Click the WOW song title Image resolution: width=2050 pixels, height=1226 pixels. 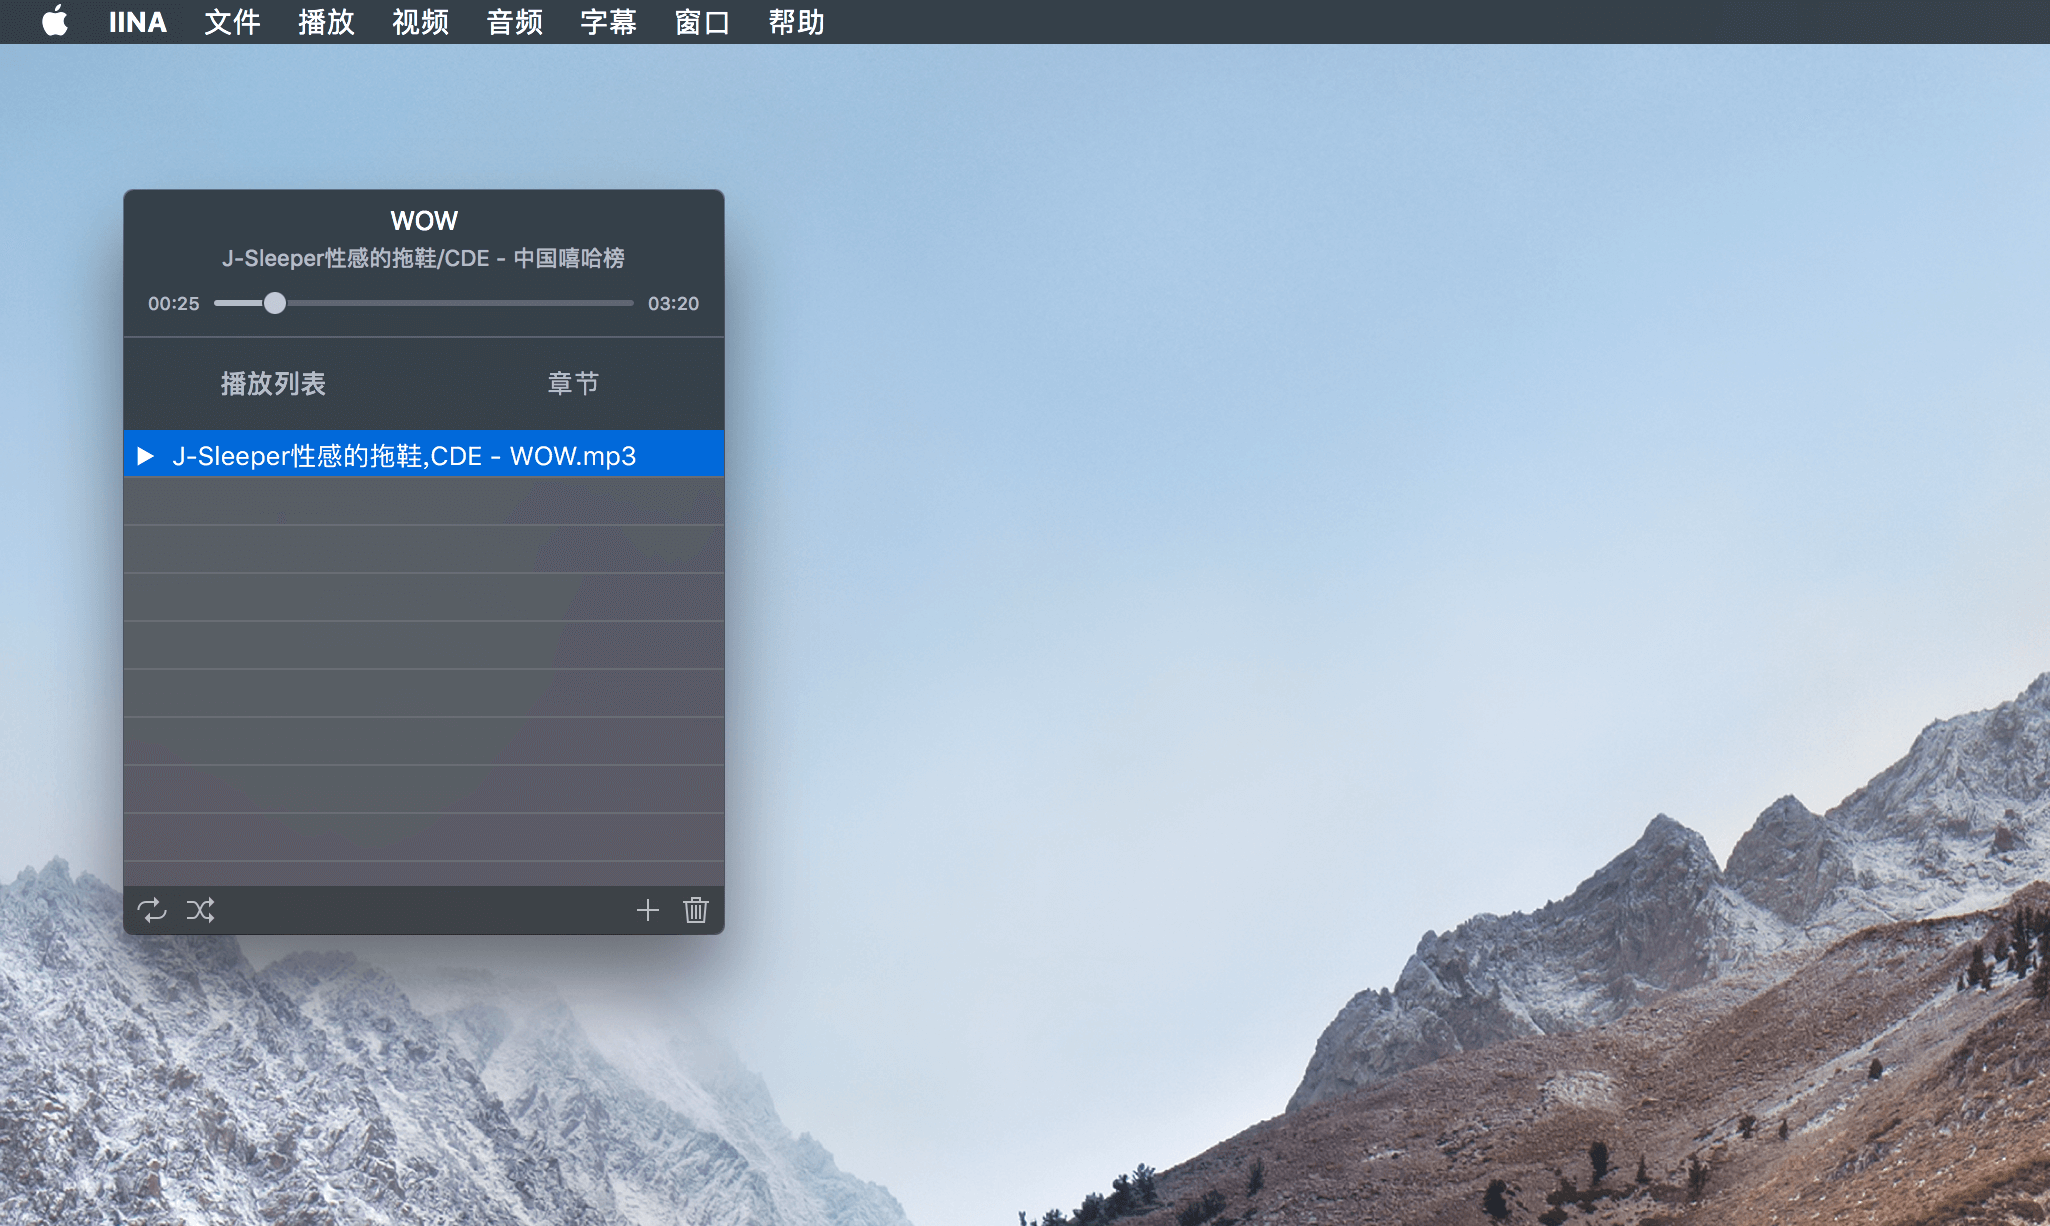tap(424, 220)
